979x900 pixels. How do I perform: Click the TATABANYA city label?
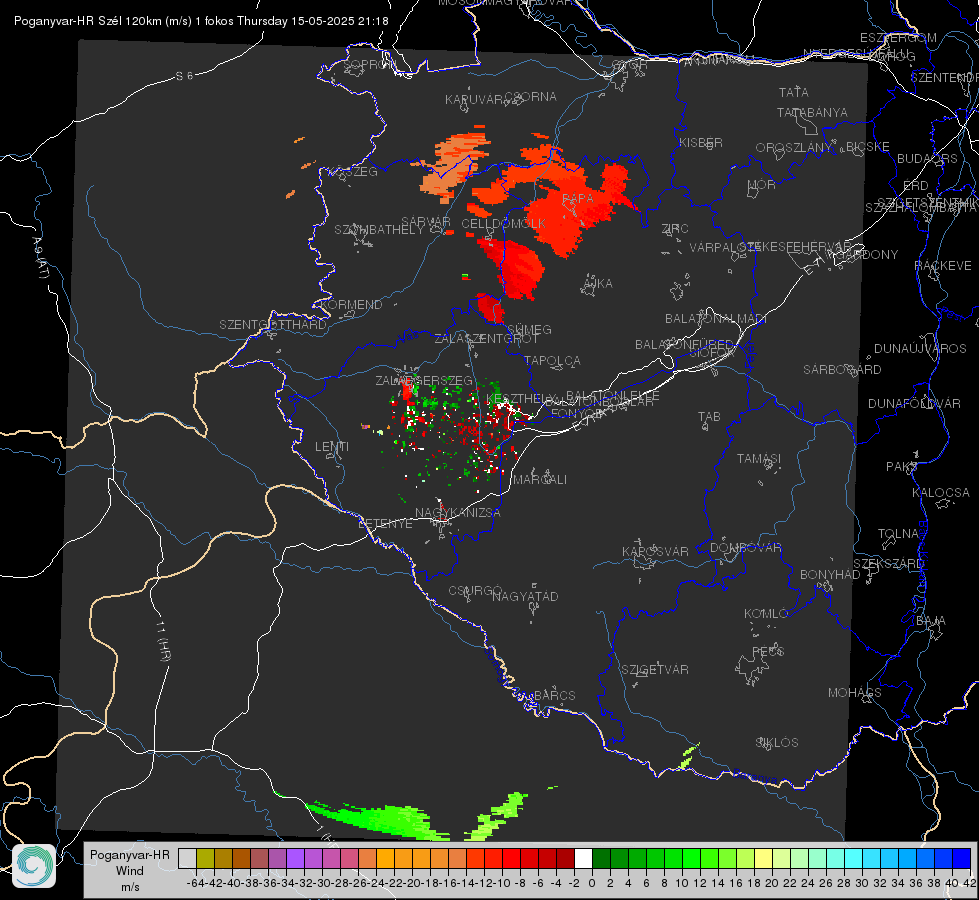pos(812,113)
